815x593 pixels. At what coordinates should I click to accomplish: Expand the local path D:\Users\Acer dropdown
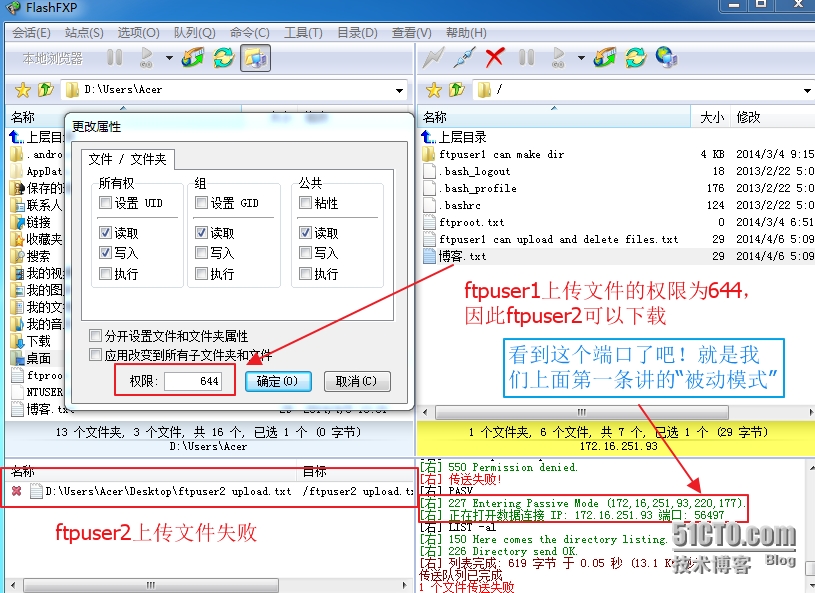click(399, 90)
